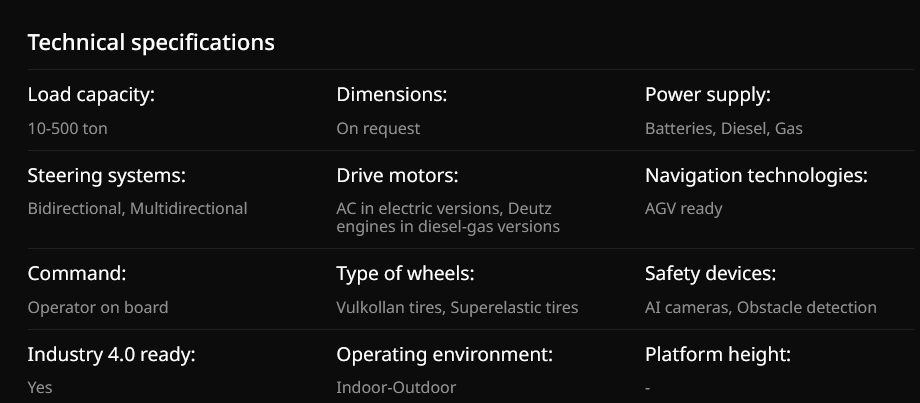Click the Drive motors label
The height and width of the screenshot is (403, 920).
tap(397, 176)
